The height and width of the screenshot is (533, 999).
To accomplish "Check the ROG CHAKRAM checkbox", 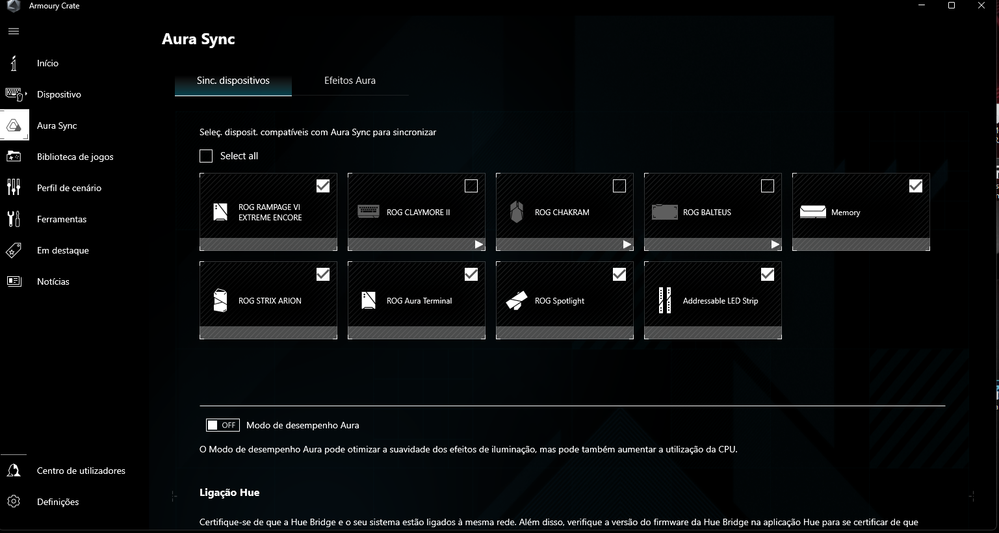I will (x=619, y=185).
